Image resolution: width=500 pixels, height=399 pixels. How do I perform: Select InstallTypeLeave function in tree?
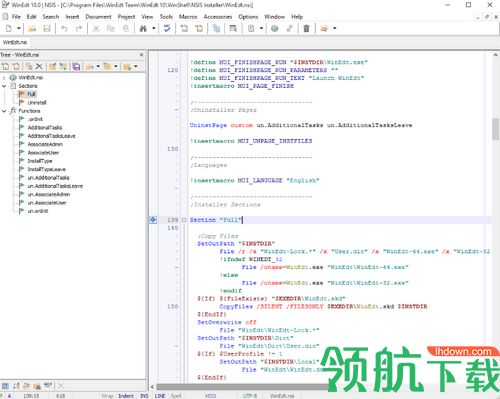pos(47,169)
